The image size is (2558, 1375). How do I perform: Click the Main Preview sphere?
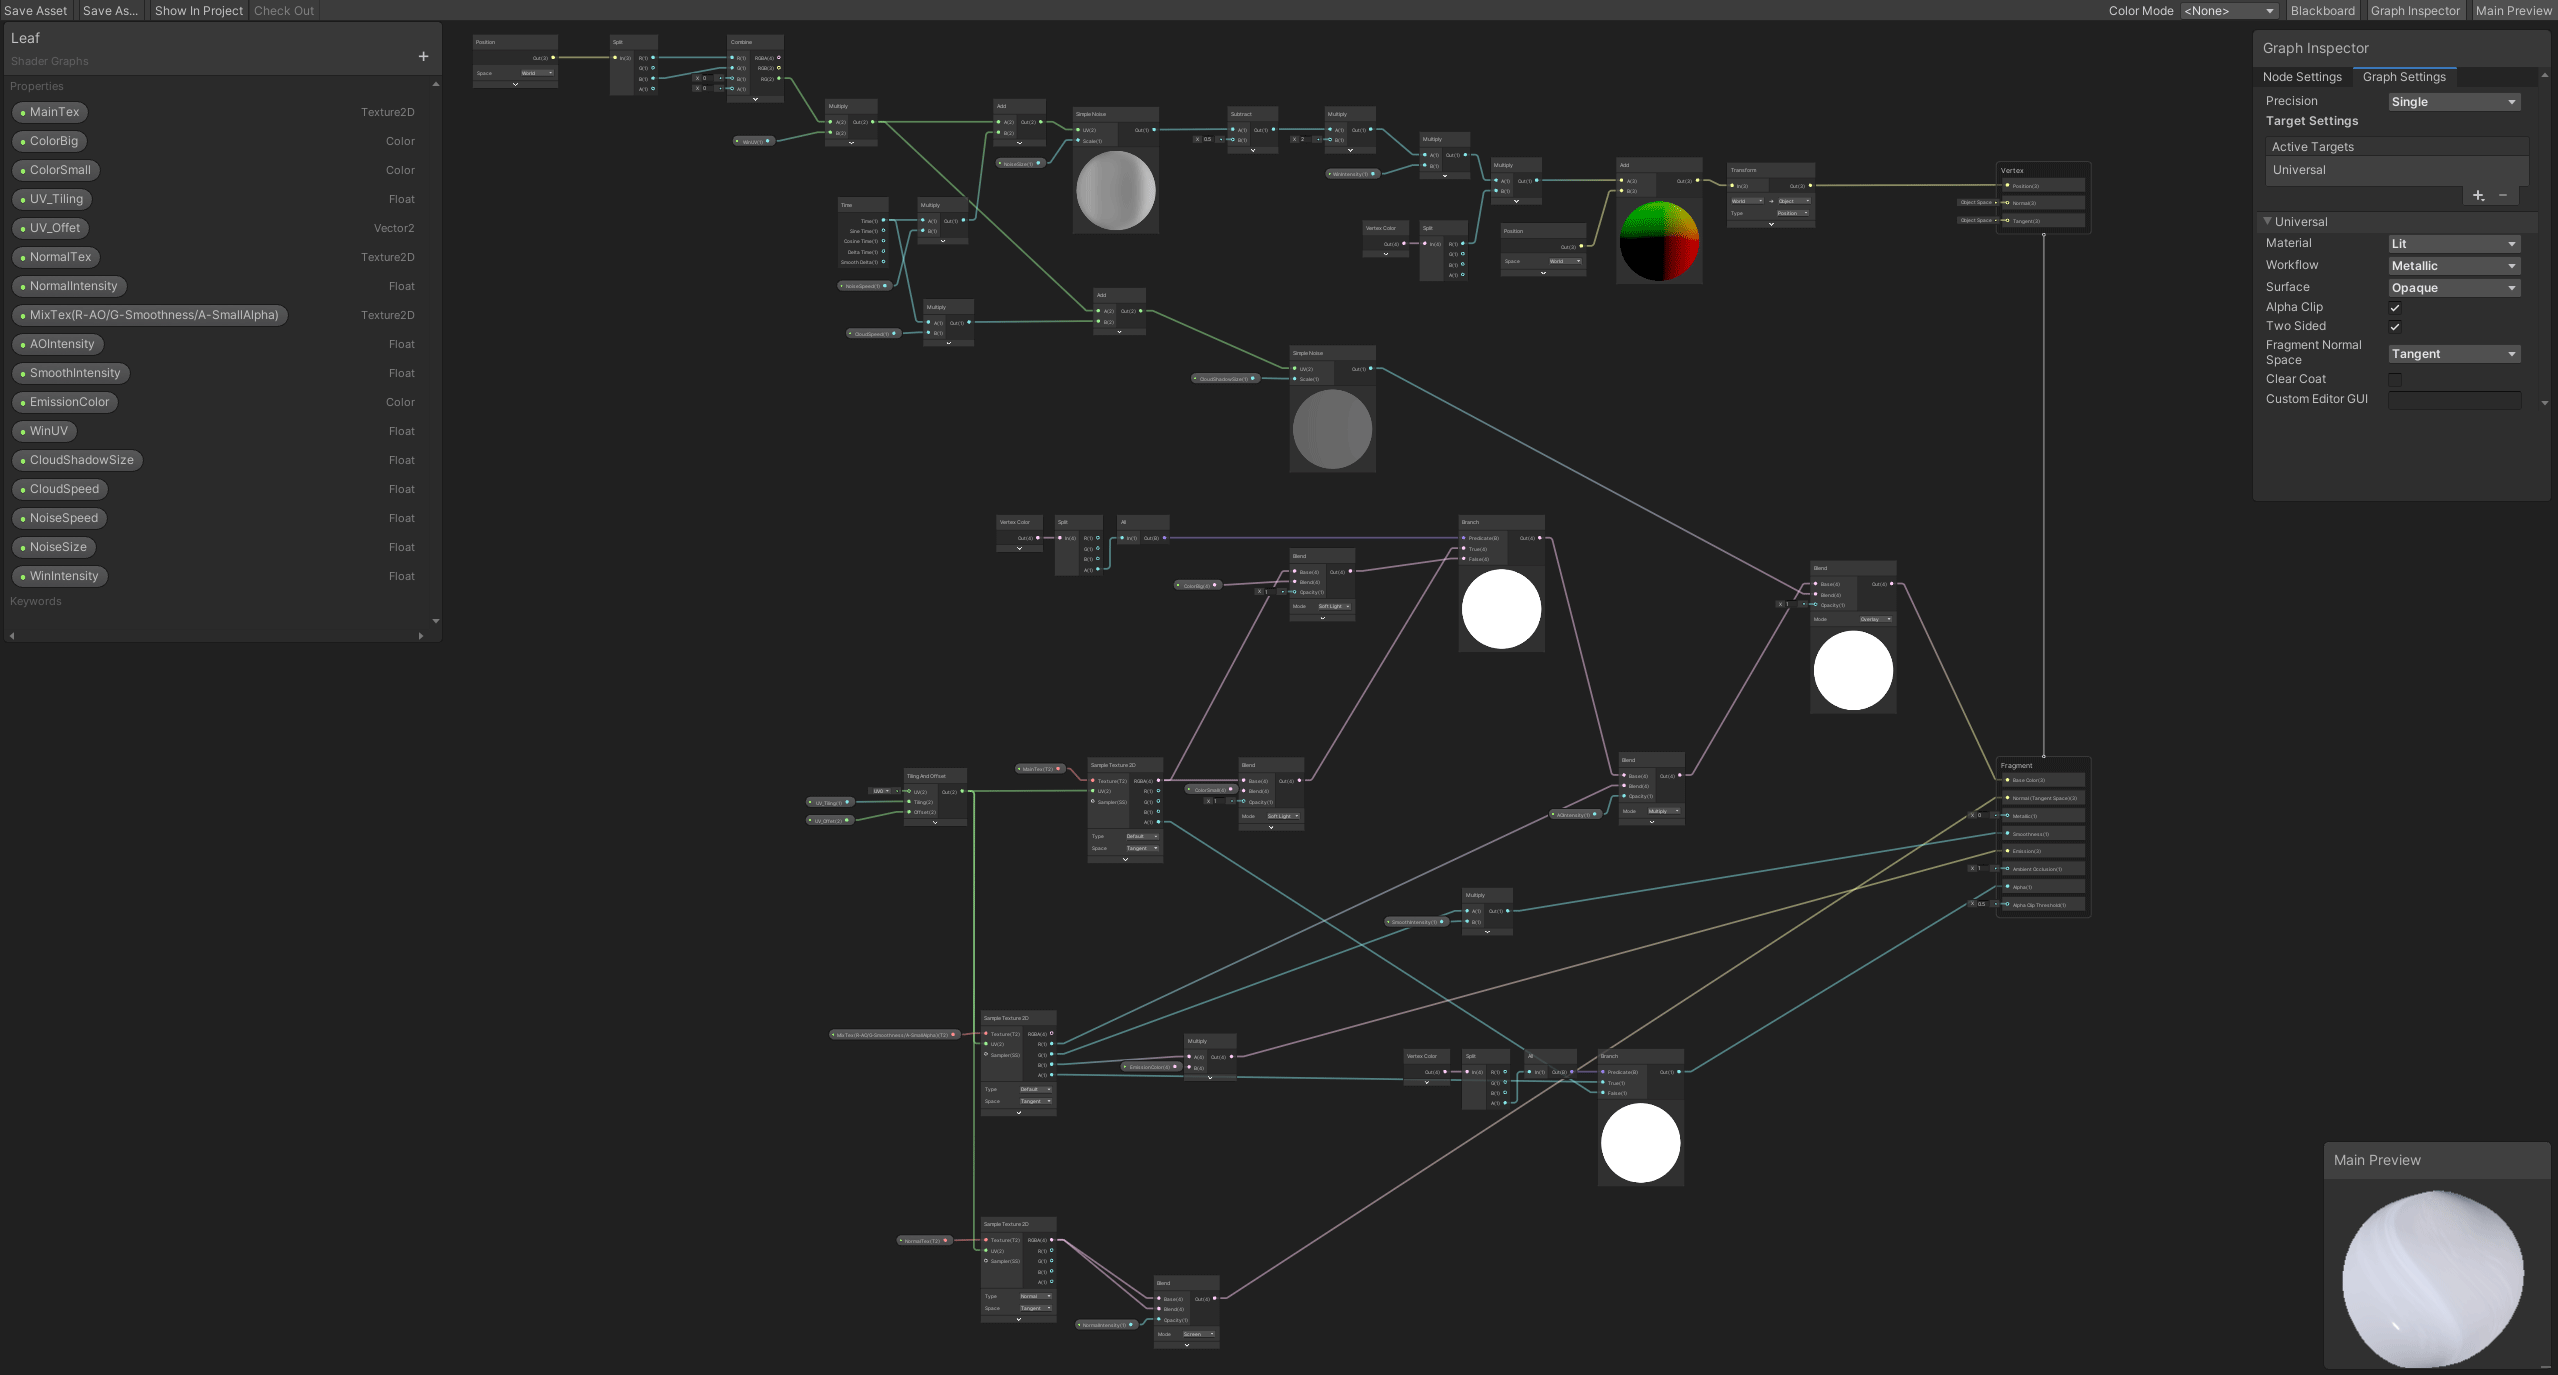(x=2432, y=1278)
